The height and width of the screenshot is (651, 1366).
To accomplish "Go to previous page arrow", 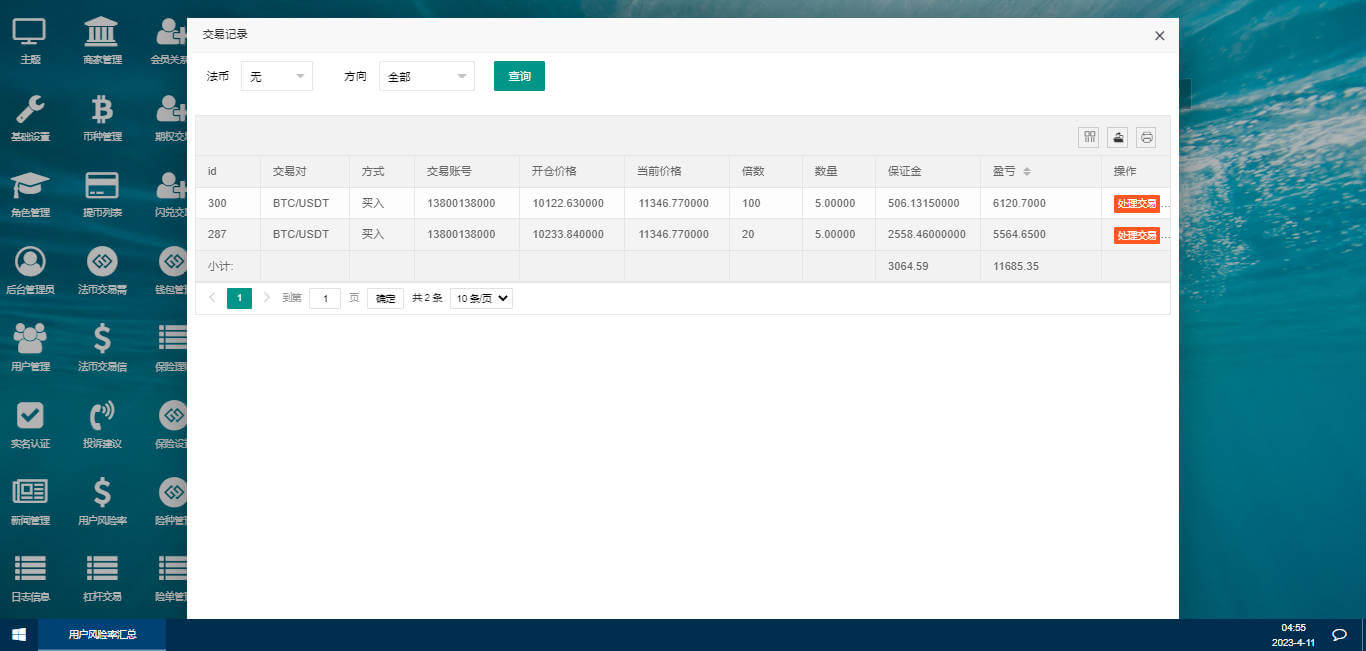I will [x=211, y=297].
